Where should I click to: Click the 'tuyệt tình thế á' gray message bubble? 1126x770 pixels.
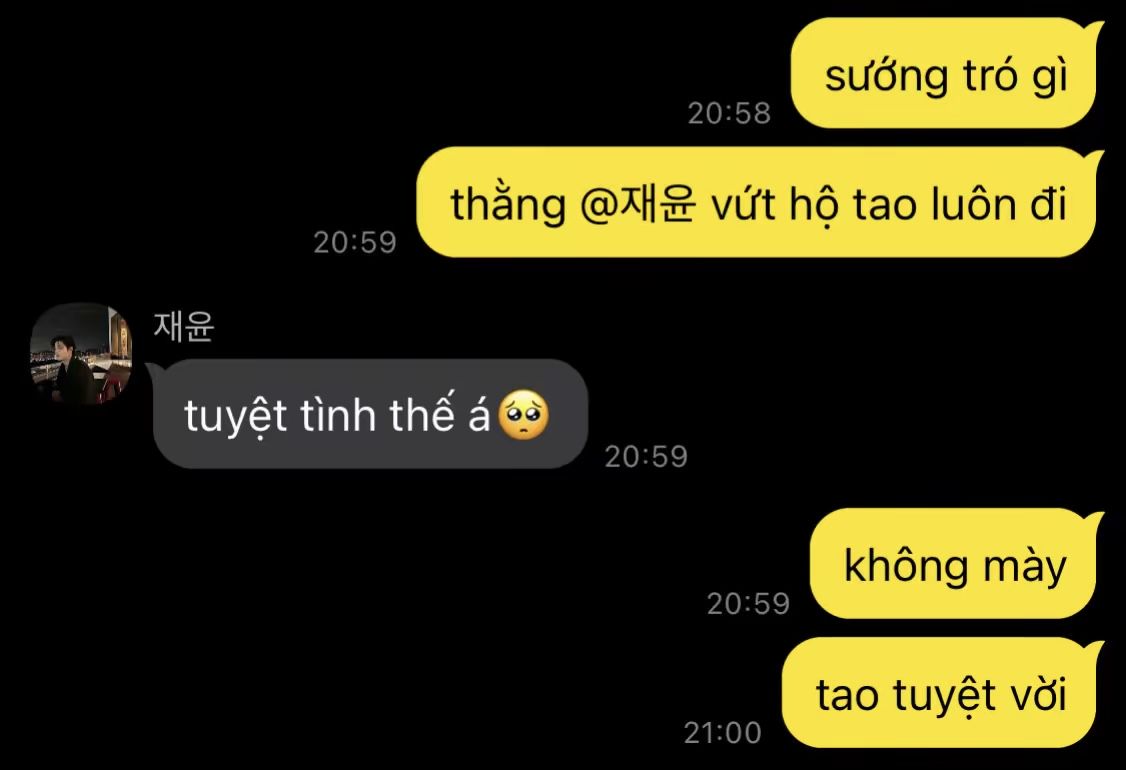[x=368, y=414]
